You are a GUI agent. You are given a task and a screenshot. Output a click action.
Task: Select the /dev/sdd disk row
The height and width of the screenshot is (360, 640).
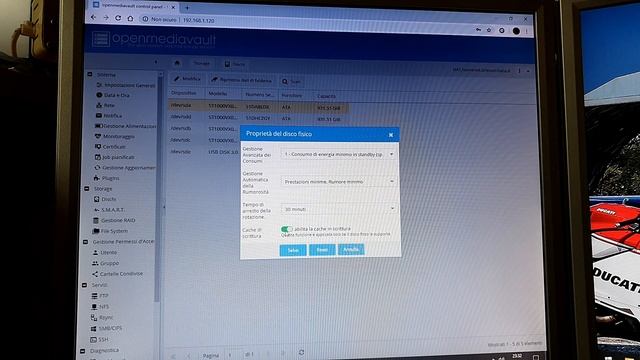(x=258, y=118)
